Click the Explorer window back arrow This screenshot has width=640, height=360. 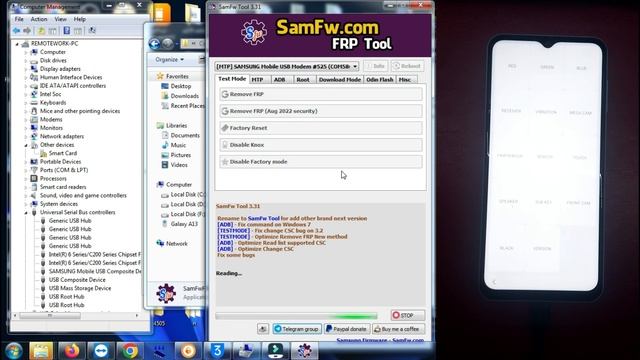point(154,44)
